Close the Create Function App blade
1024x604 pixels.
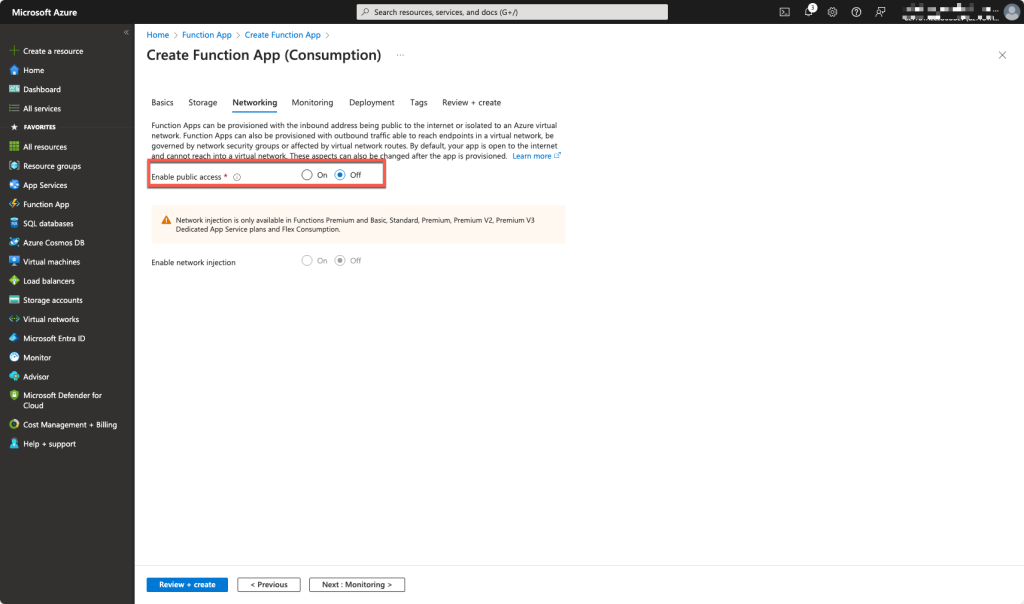(1002, 56)
